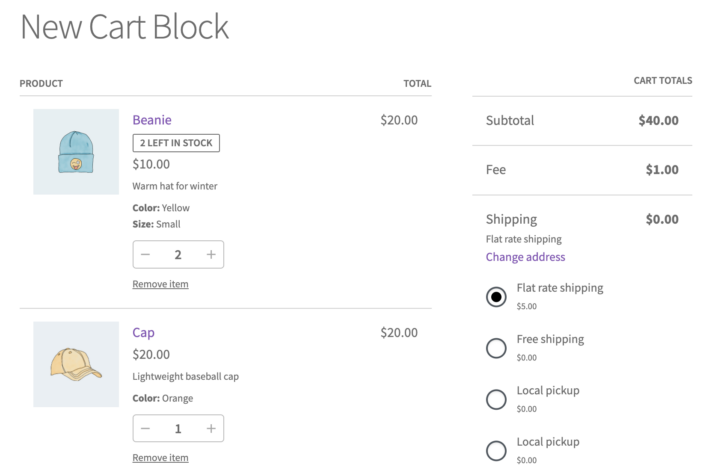
Task: Open the Cap product link
Action: click(x=143, y=332)
